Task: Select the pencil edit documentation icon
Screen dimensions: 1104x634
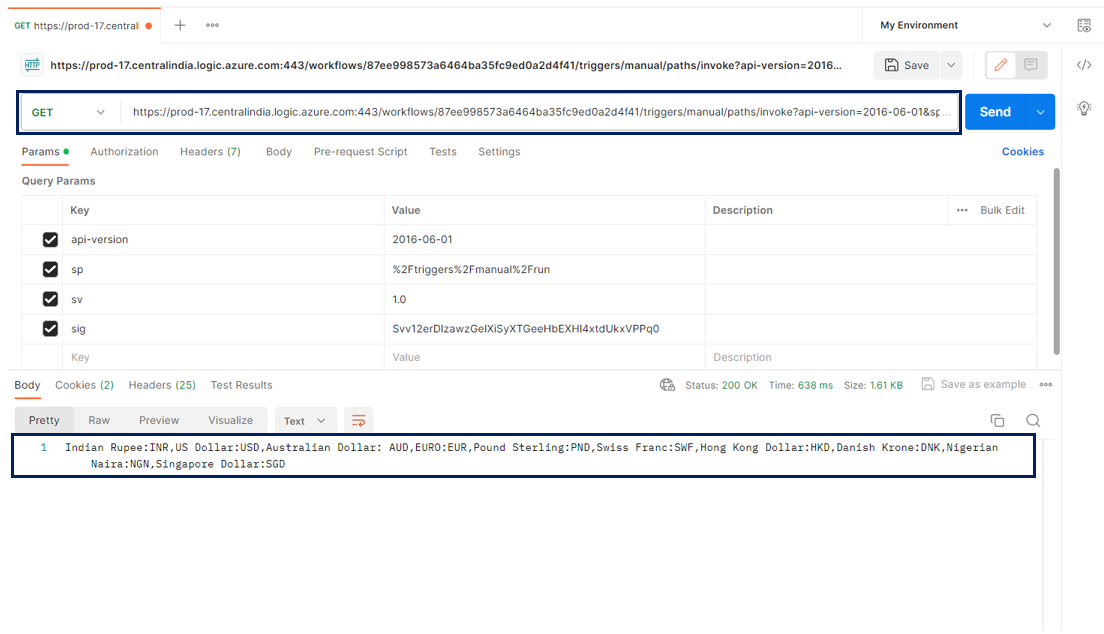Action: [1000, 64]
